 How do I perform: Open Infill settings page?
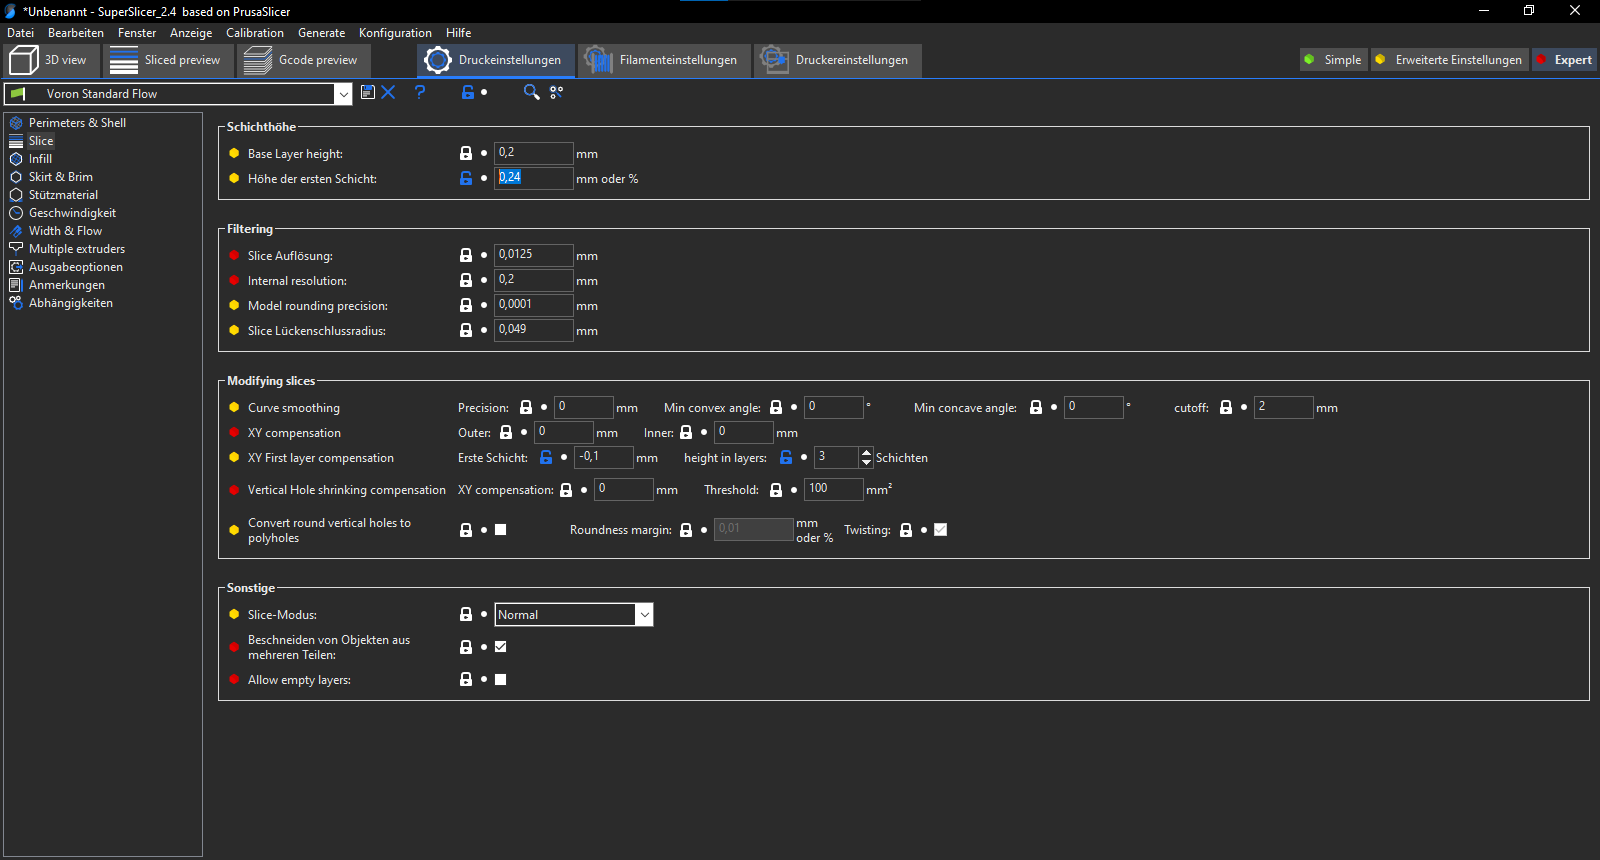(40, 158)
